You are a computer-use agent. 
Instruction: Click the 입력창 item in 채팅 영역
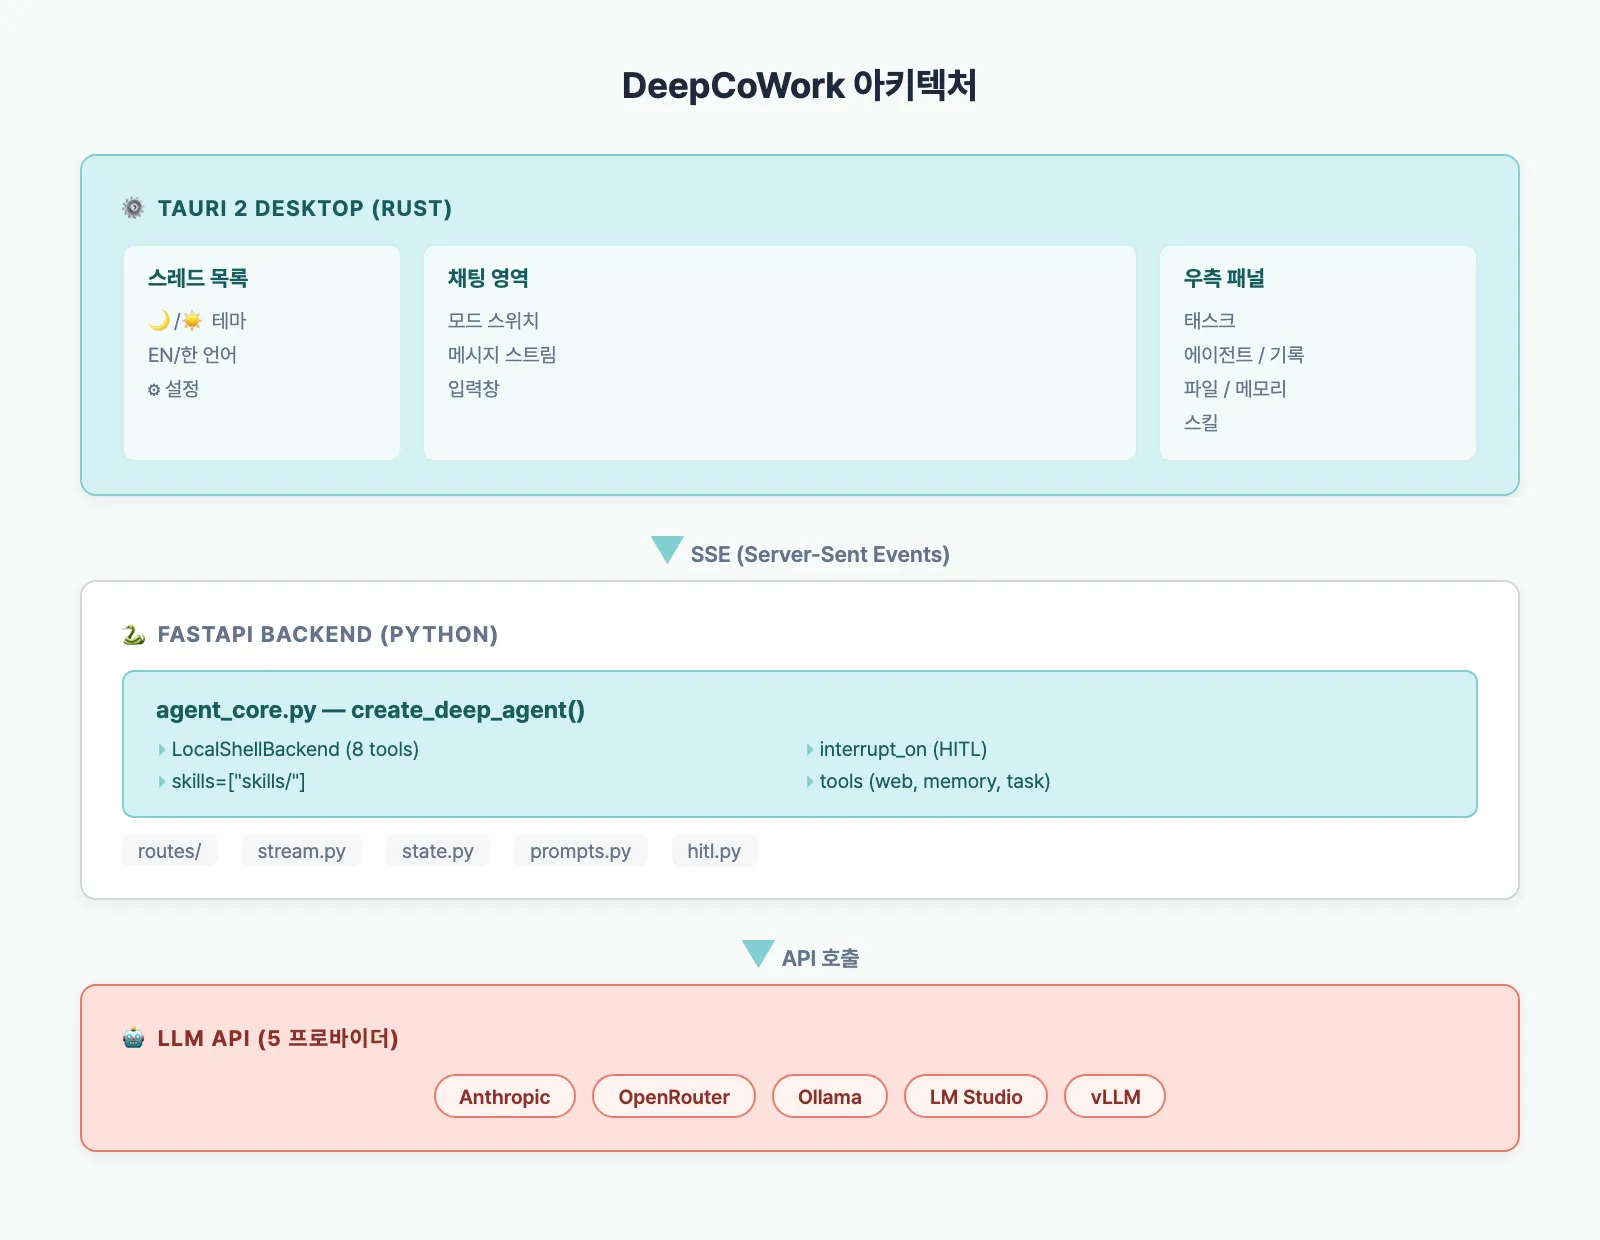[x=474, y=388]
